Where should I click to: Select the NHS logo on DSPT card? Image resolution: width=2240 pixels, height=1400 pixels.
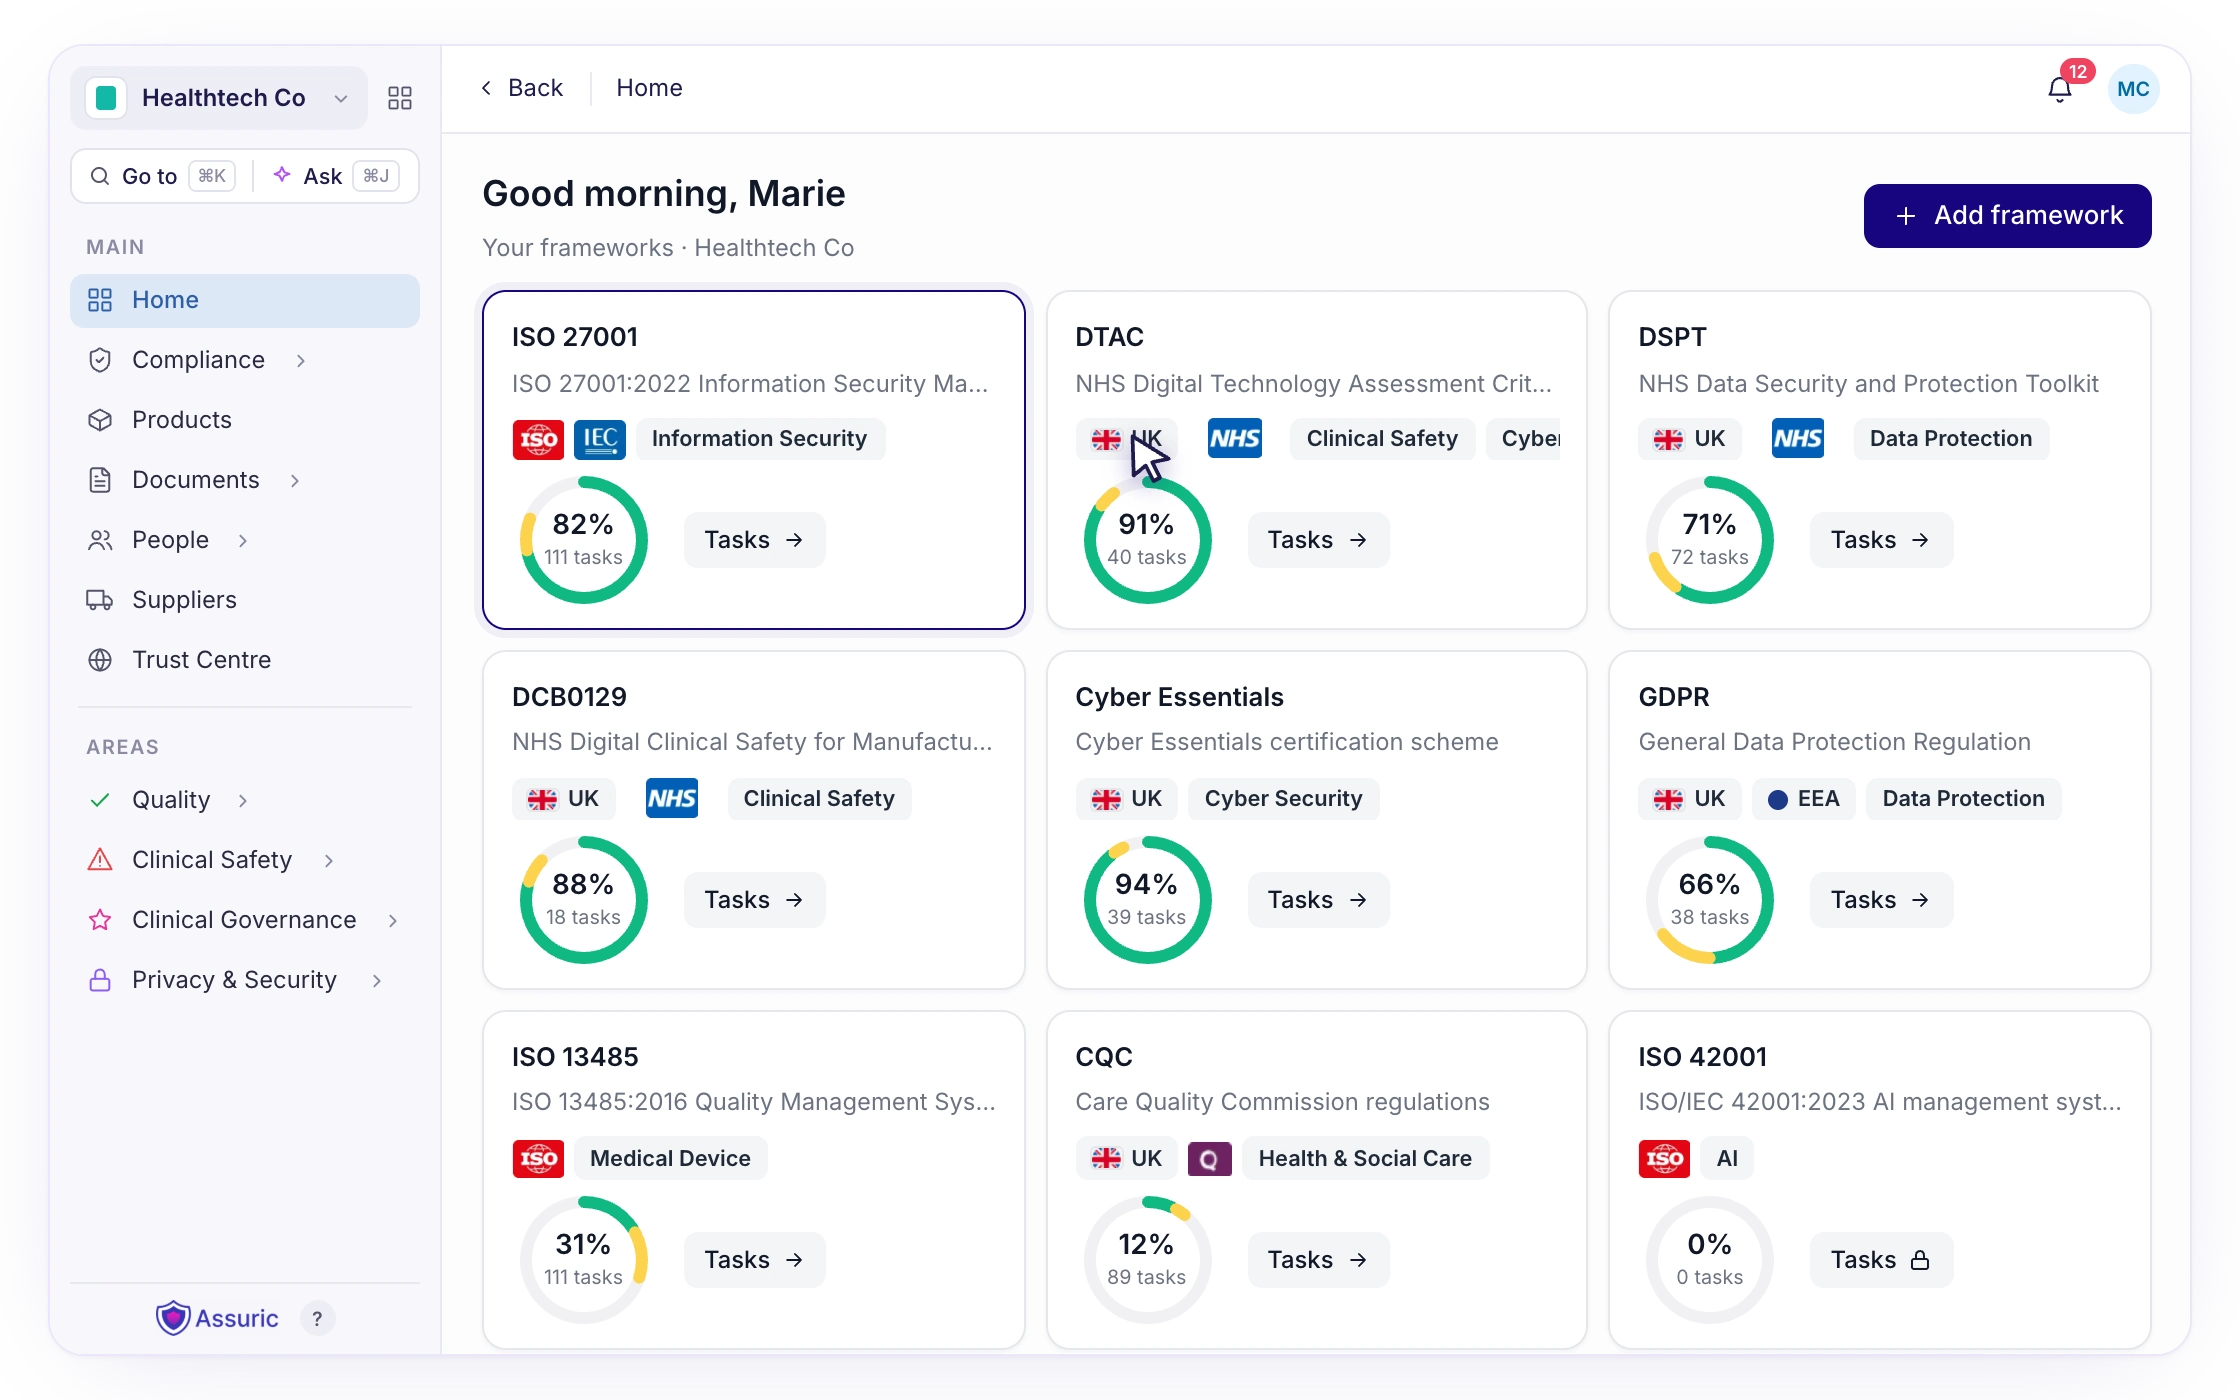(x=1797, y=438)
